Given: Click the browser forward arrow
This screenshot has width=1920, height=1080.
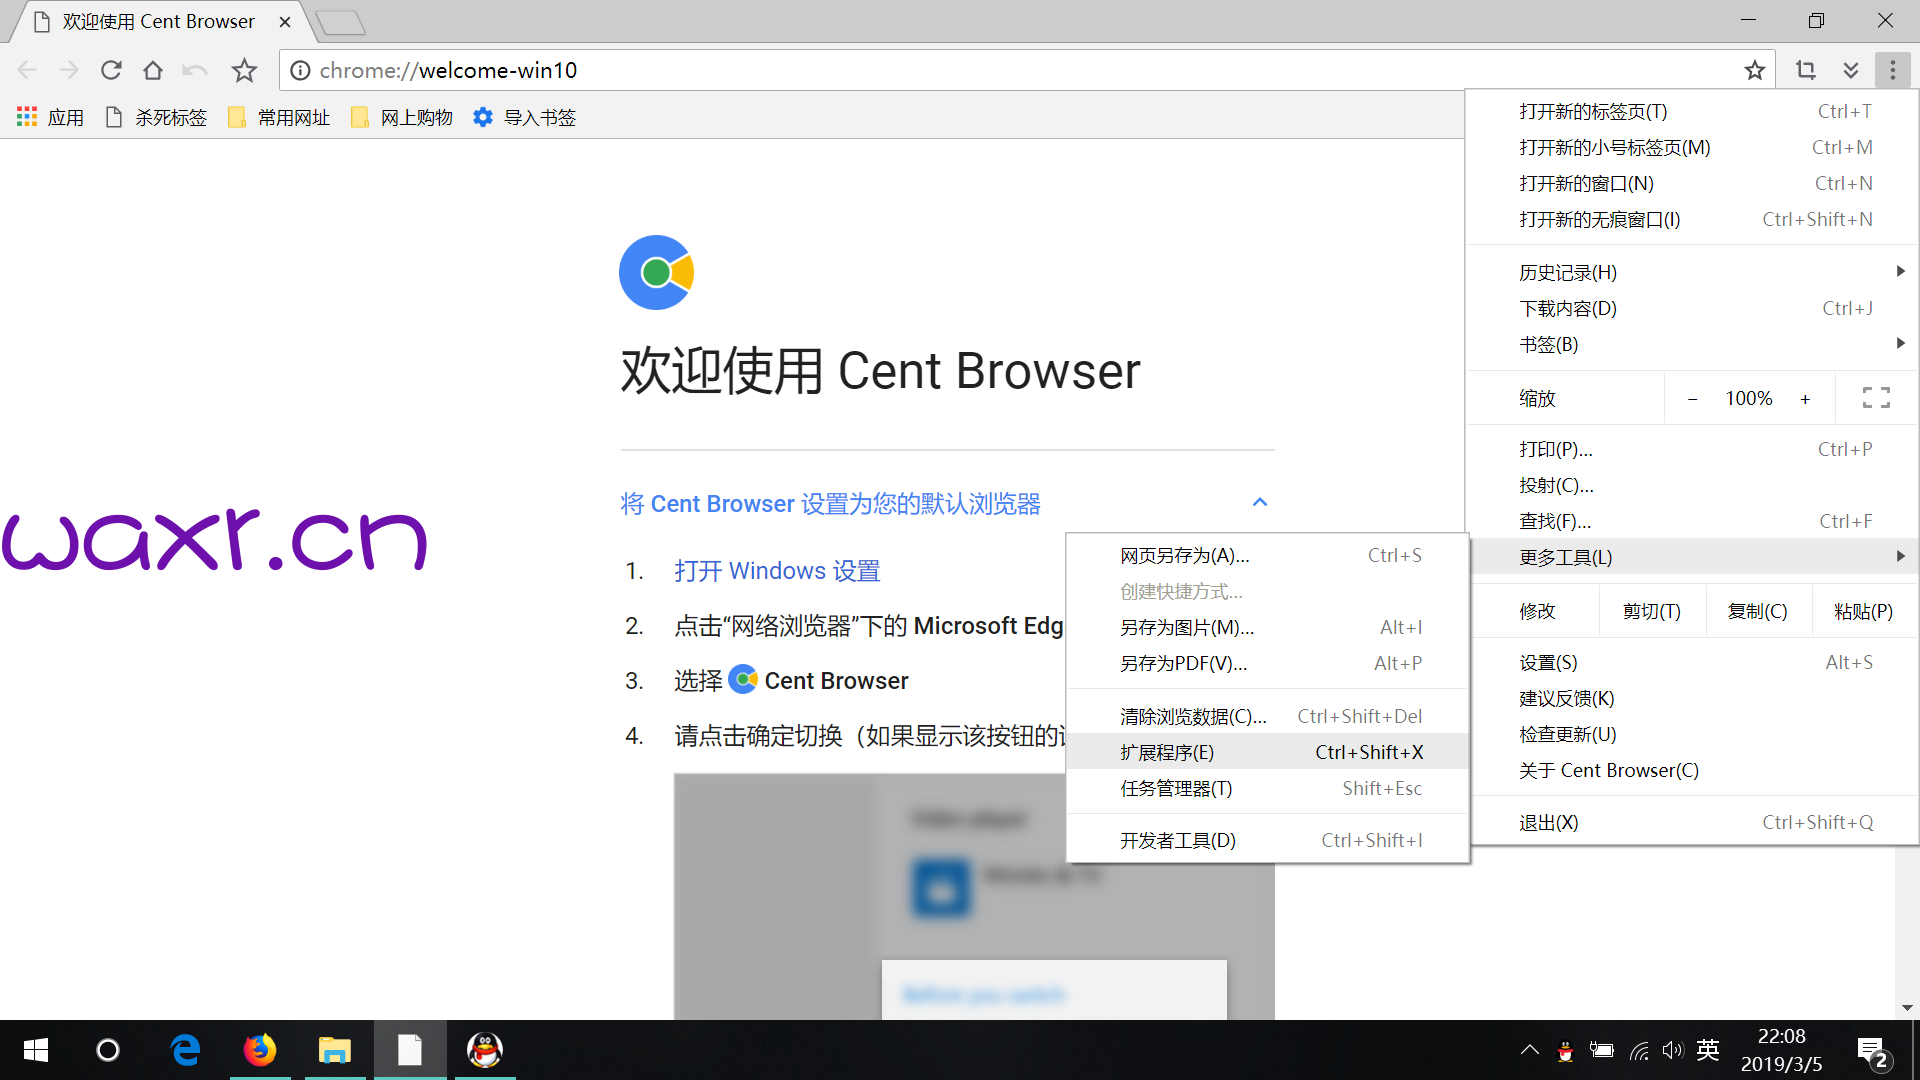Looking at the screenshot, I should pos(69,70).
